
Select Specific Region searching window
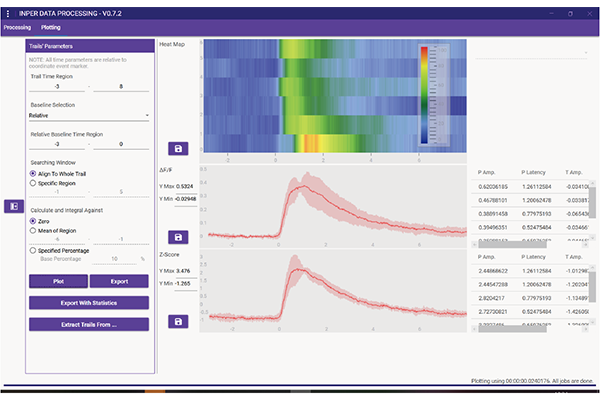34,183
